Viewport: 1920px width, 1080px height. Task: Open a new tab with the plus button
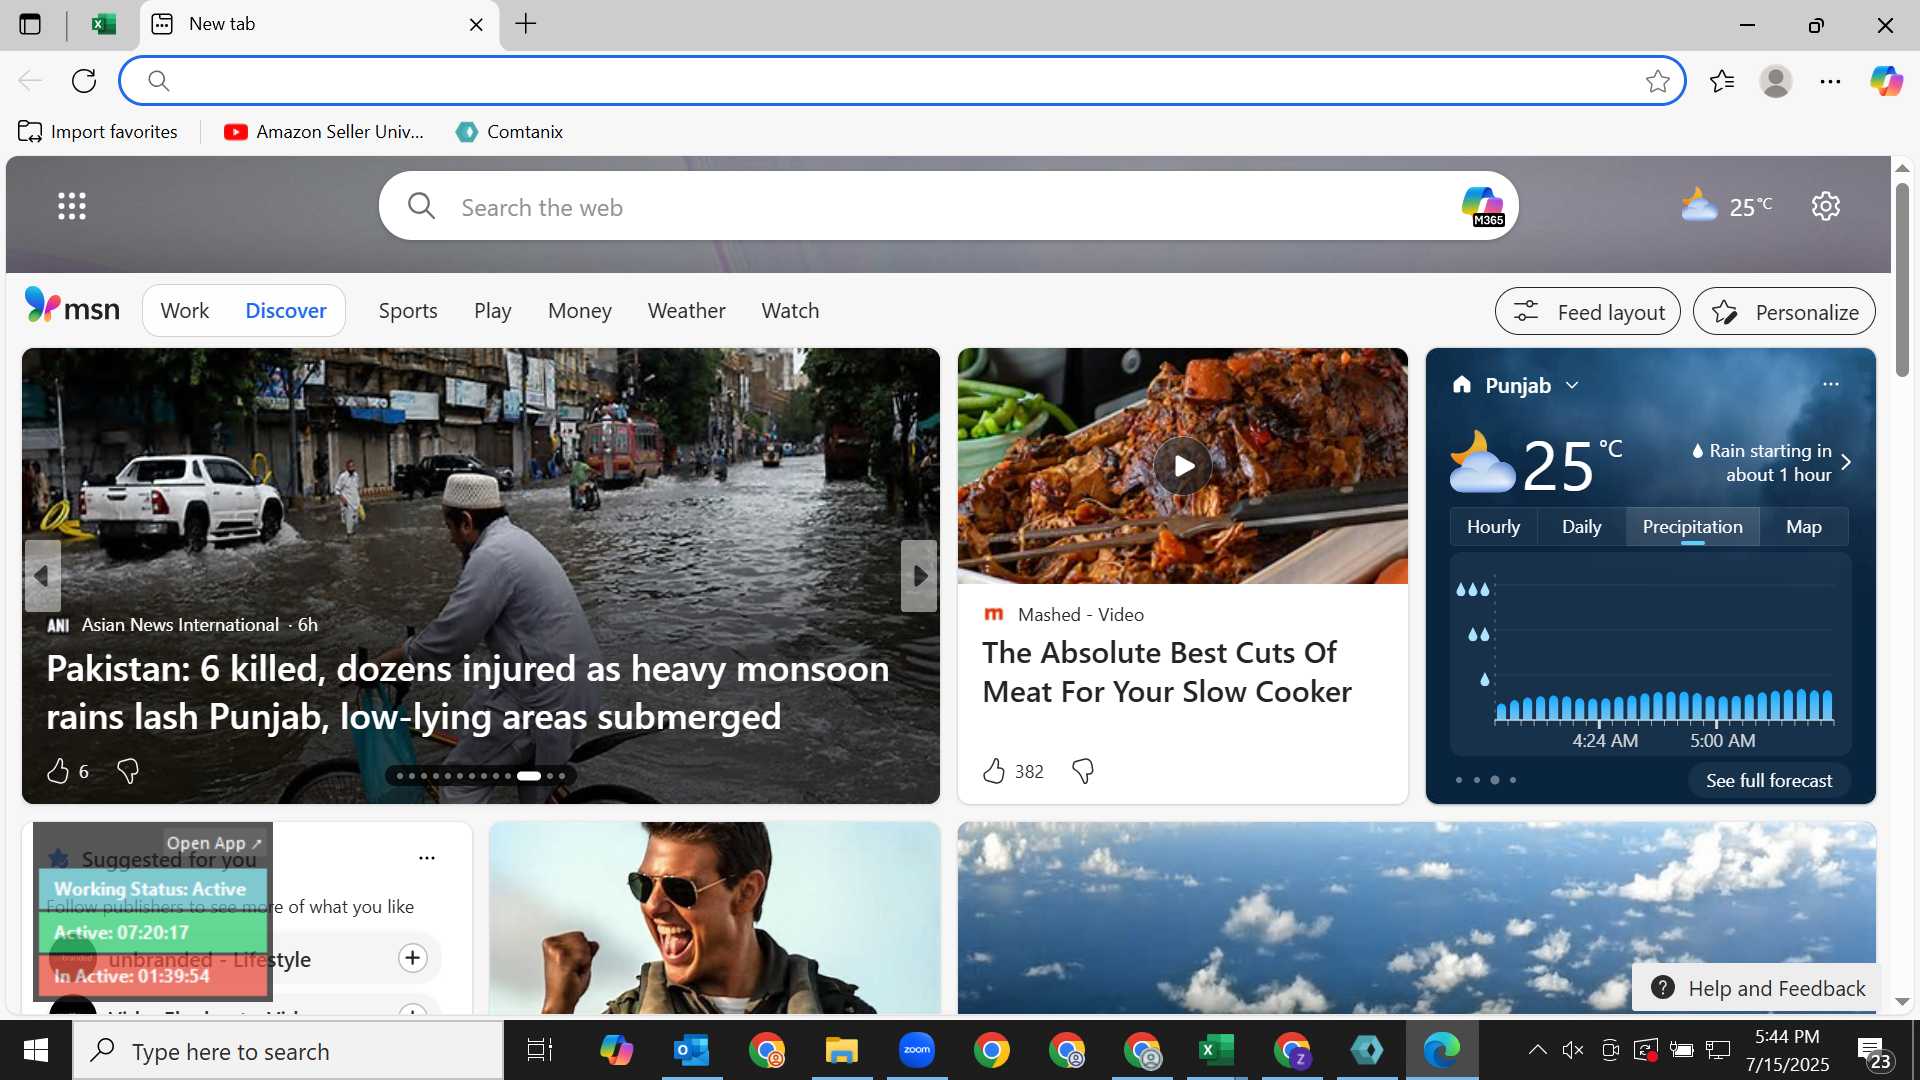526,24
